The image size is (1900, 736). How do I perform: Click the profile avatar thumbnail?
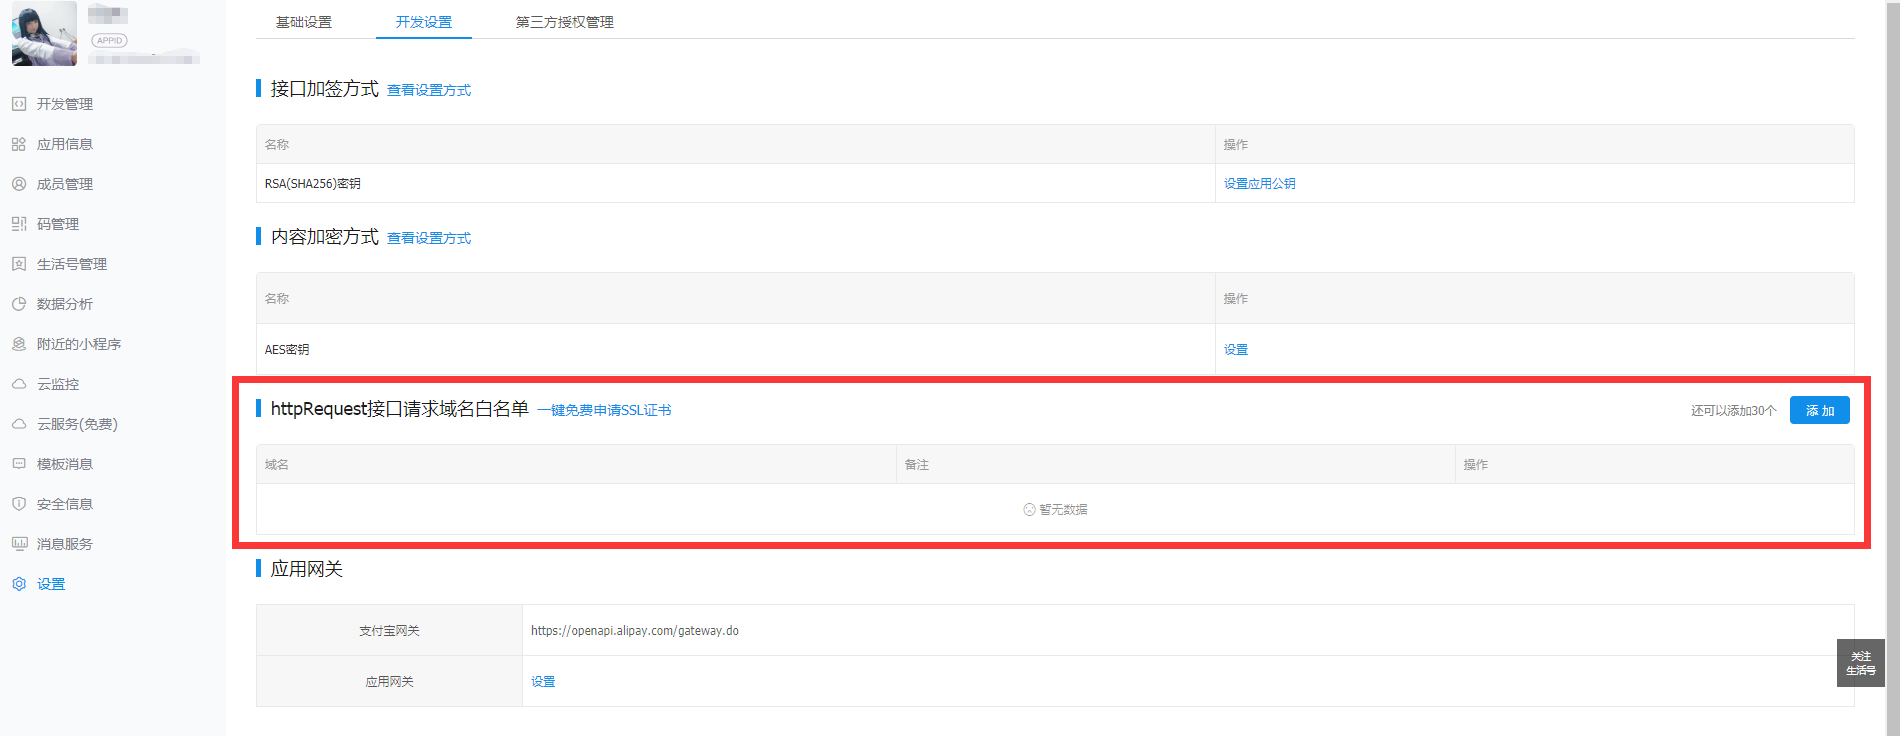[x=44, y=34]
